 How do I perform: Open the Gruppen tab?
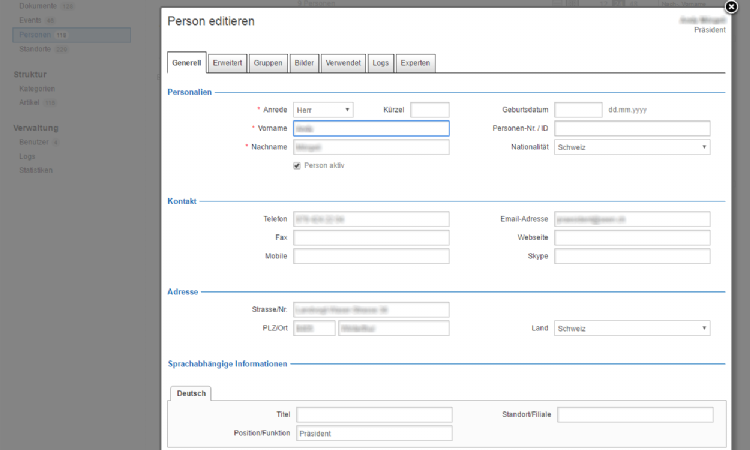267,63
